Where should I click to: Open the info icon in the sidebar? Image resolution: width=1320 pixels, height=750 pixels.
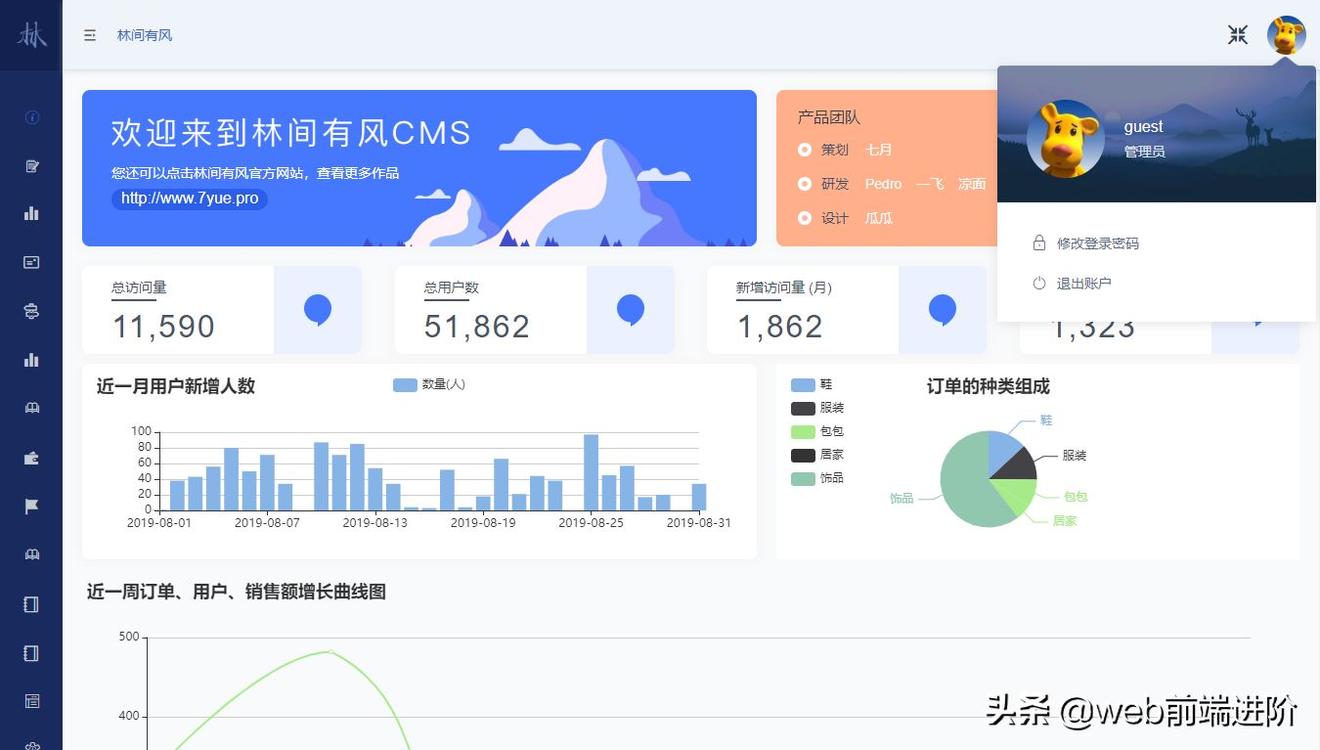[32, 118]
